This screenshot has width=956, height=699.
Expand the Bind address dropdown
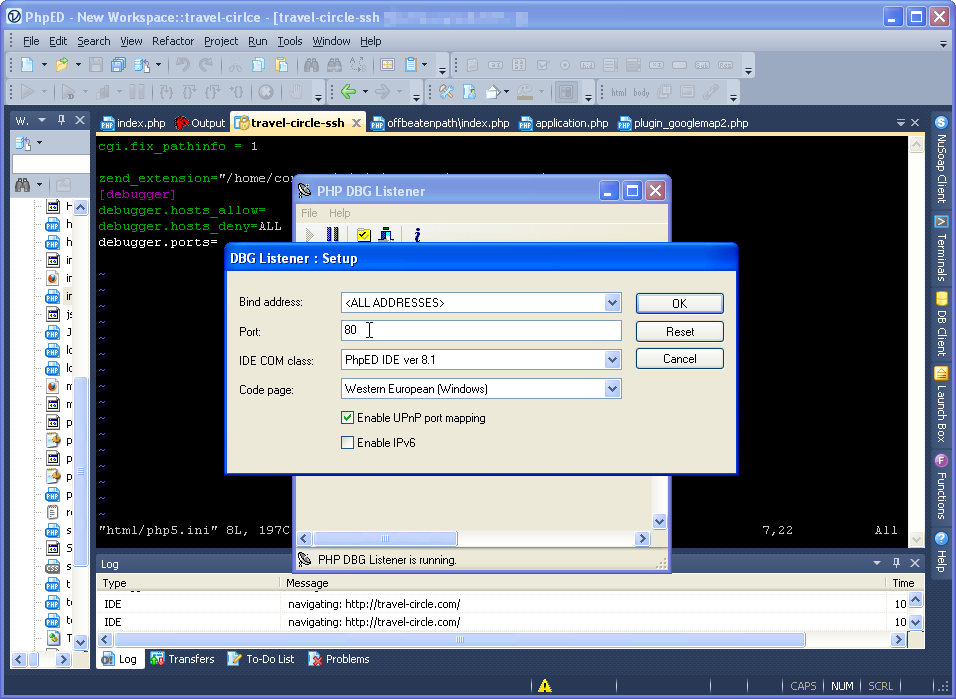[x=612, y=303]
